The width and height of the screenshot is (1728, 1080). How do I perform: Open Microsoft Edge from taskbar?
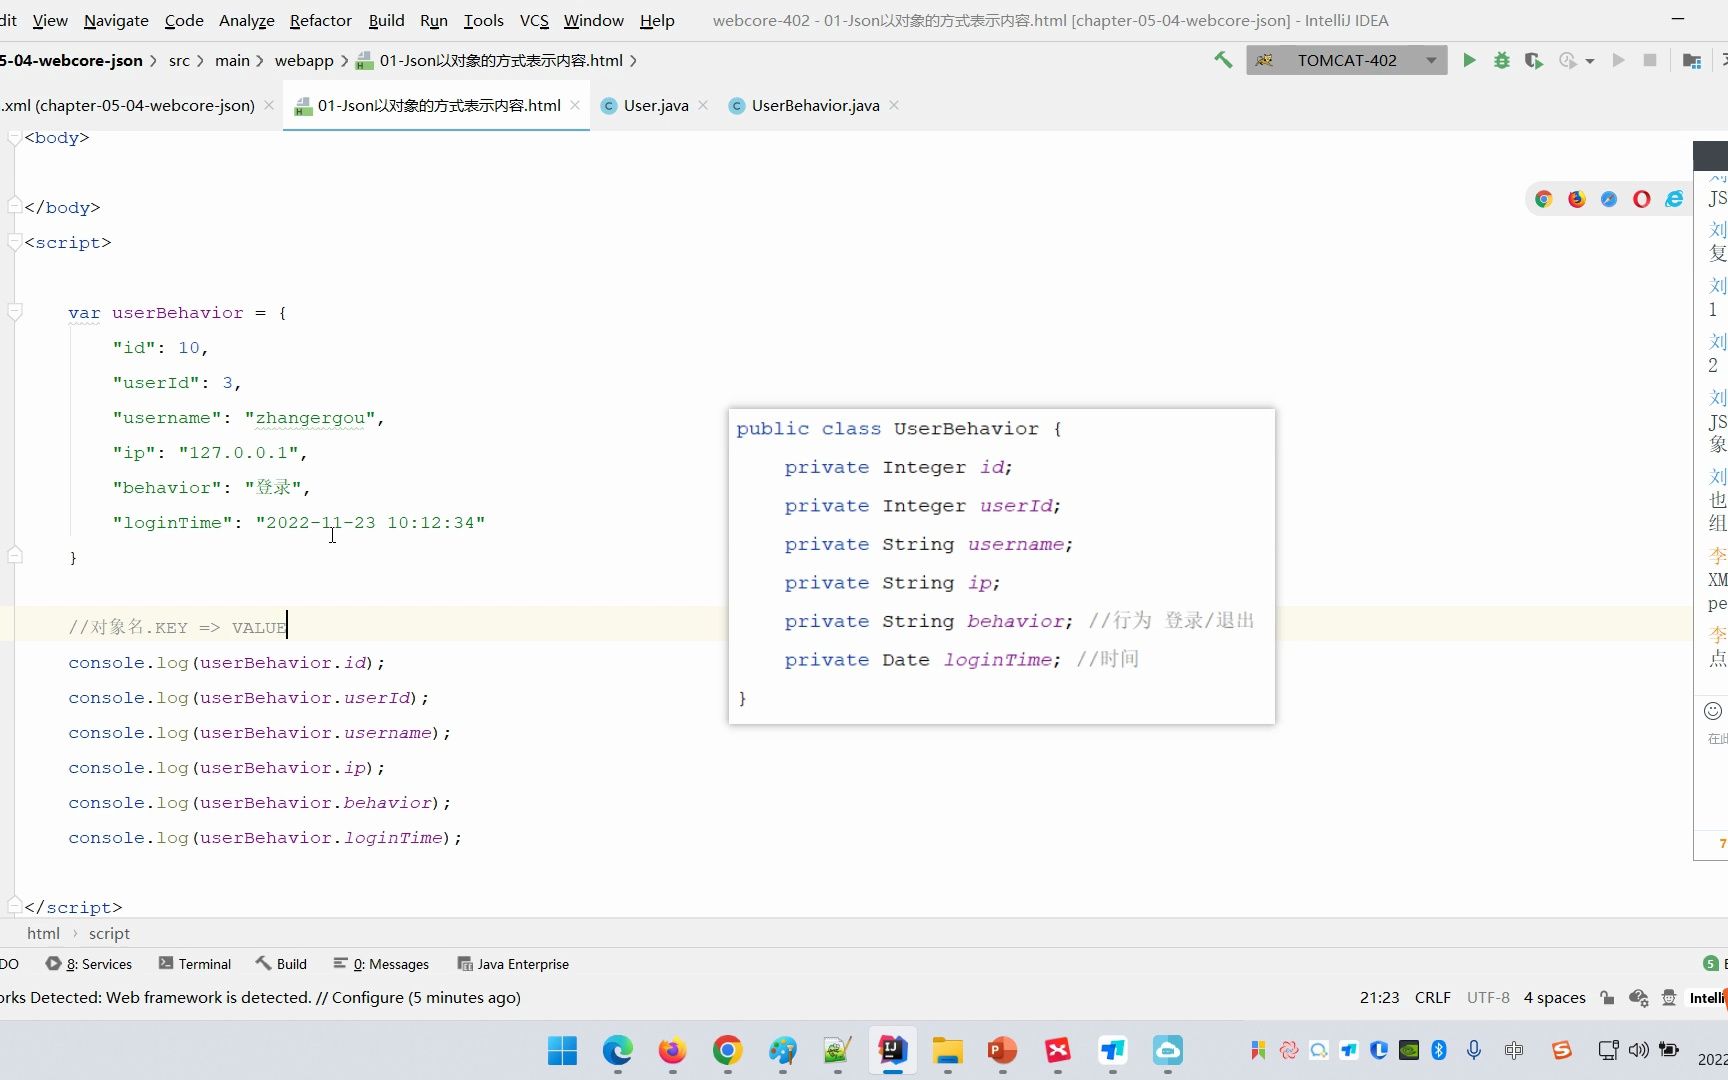[x=617, y=1050]
